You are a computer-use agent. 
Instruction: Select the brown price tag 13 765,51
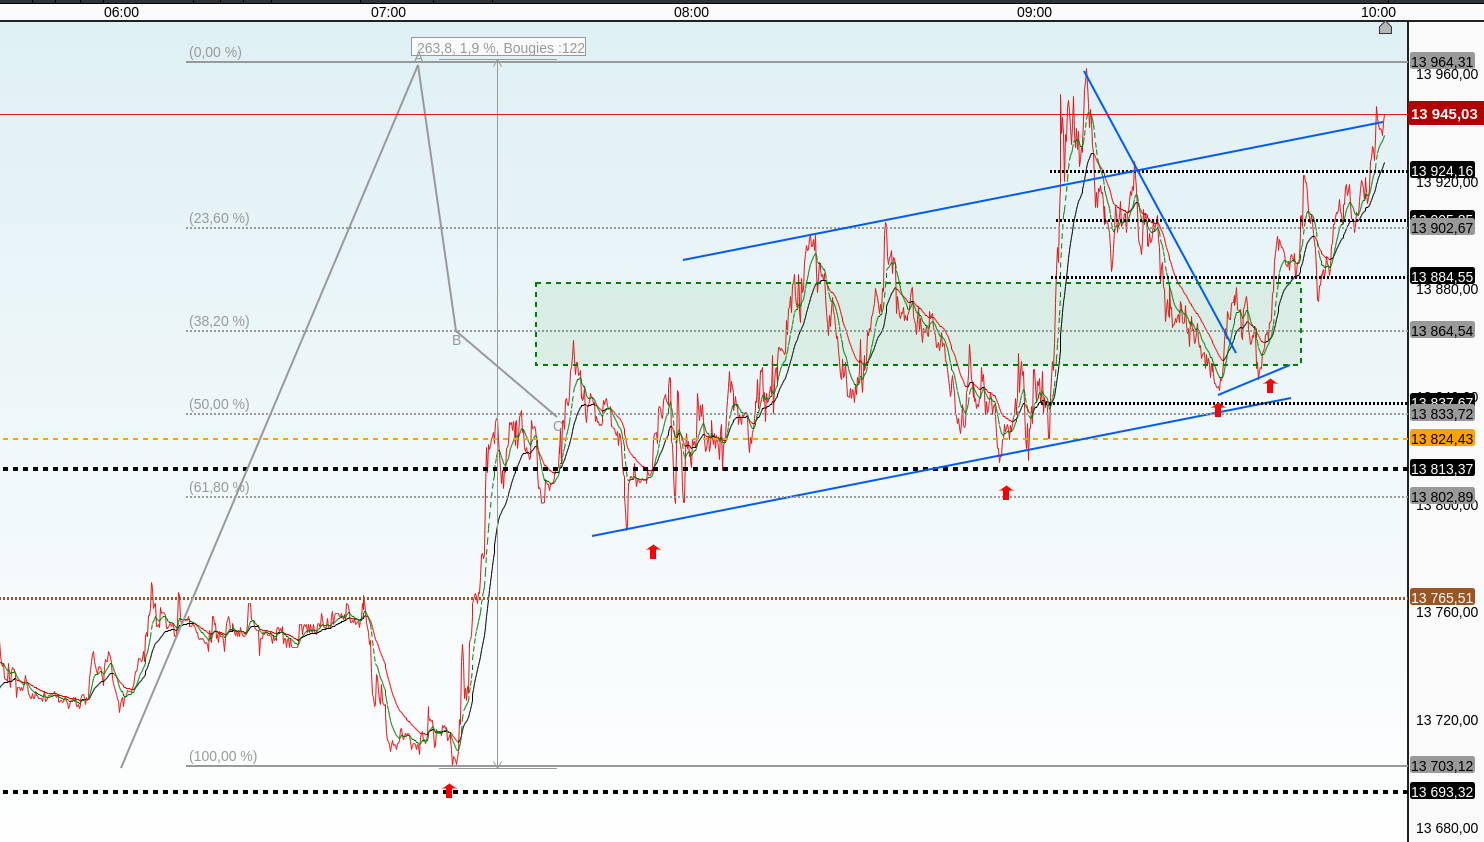1442,598
